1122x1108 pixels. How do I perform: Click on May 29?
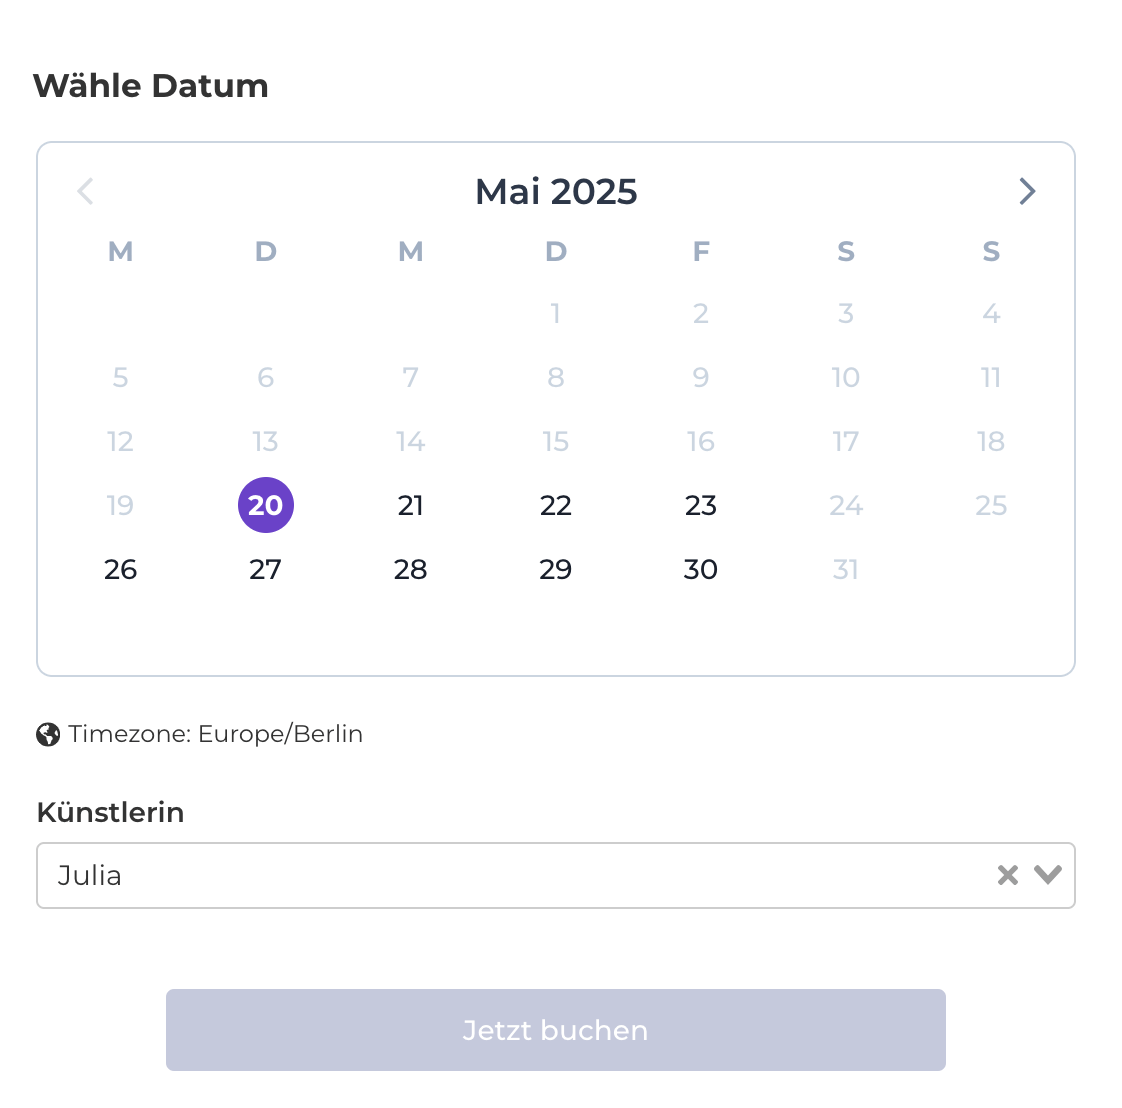[556, 569]
